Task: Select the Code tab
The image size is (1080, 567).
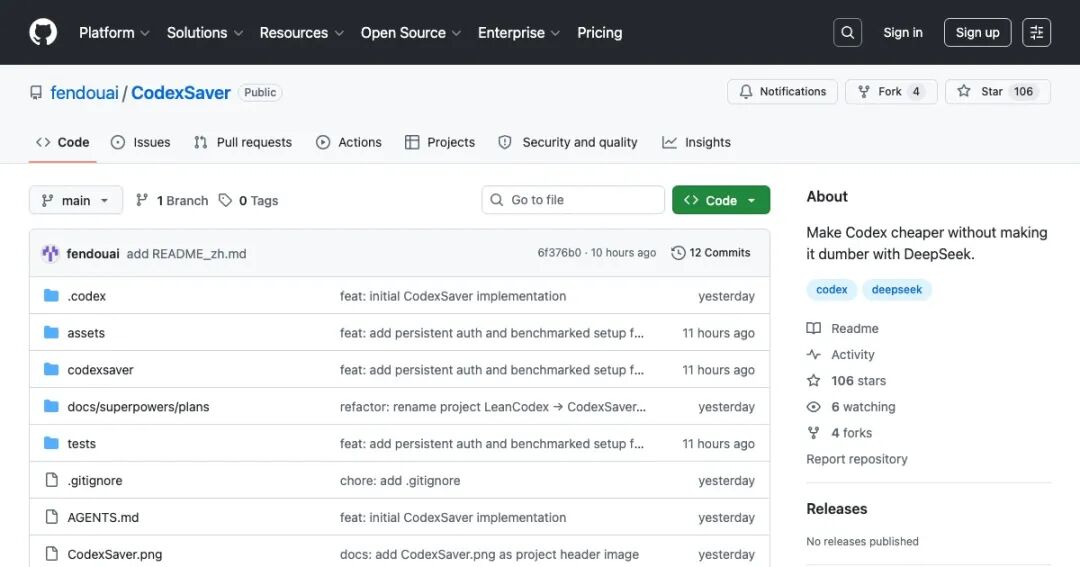Action: 63,142
